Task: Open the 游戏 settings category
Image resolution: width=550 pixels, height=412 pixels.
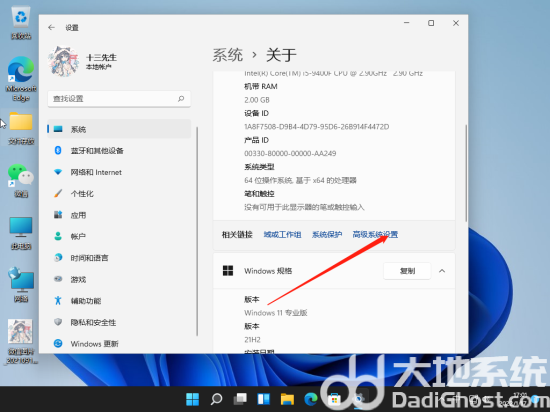Action: pos(119,279)
